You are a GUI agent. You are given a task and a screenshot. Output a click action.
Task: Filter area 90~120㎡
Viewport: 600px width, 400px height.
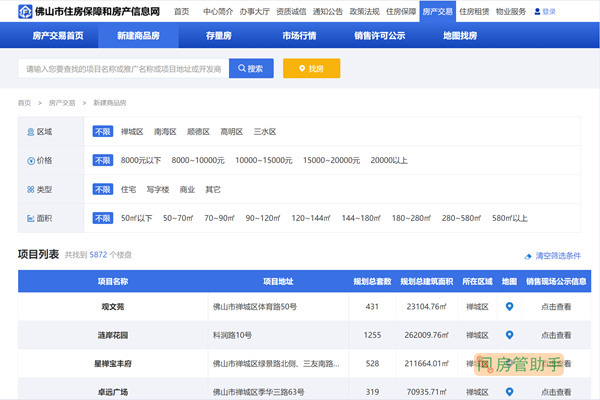(x=263, y=218)
